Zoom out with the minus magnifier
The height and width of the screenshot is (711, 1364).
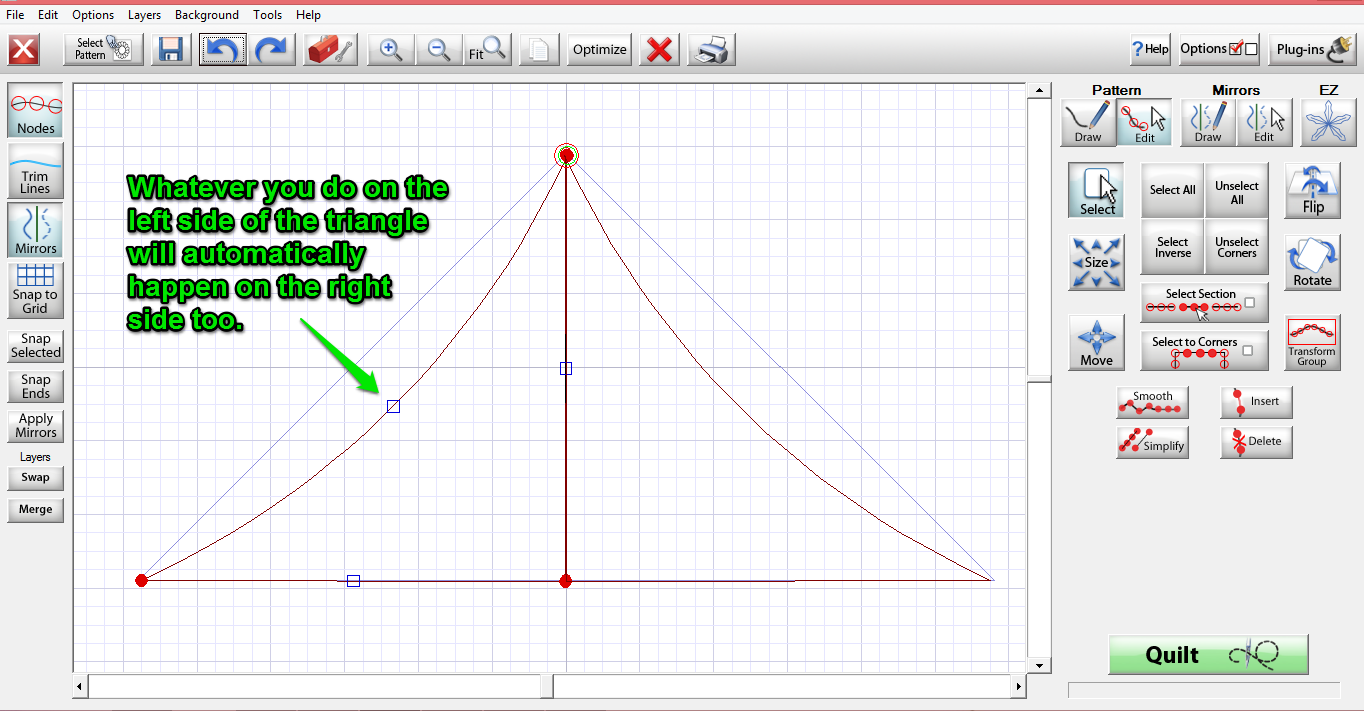tap(438, 49)
